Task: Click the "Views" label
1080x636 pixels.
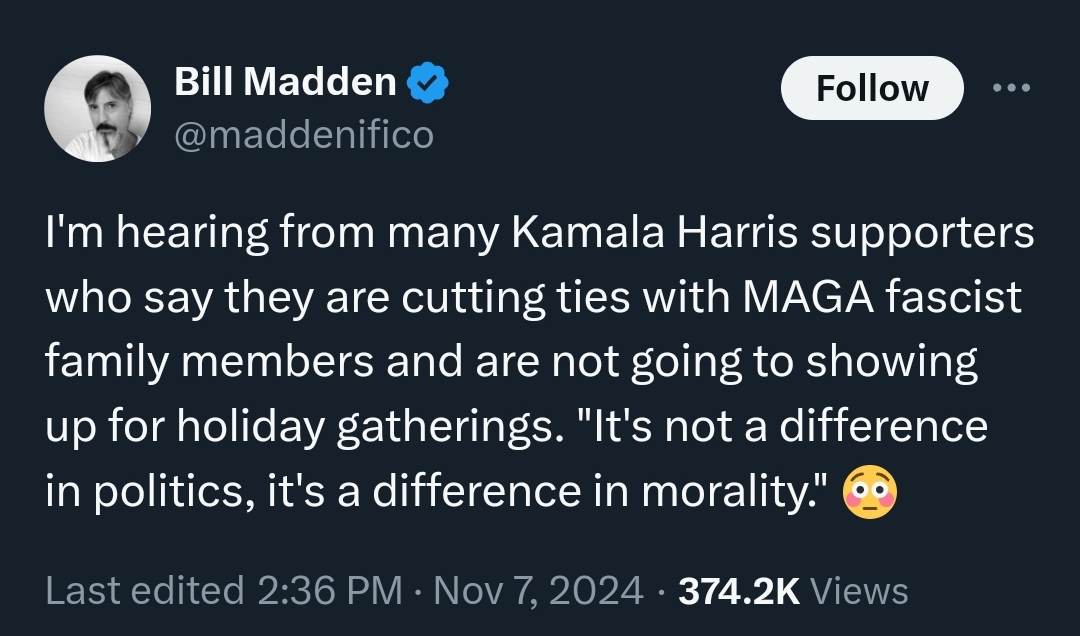Action: click(x=860, y=590)
